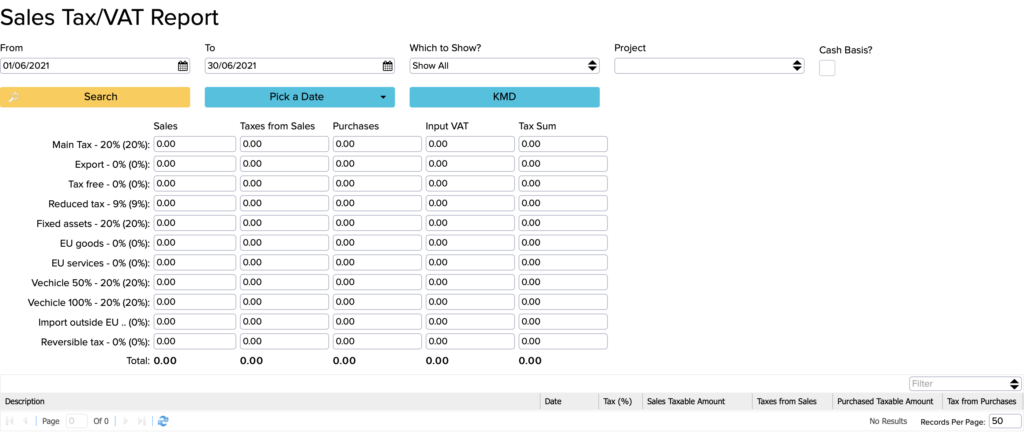Click the 'Cash Basis?' label
The width and height of the screenshot is (1024, 432).
tap(844, 50)
